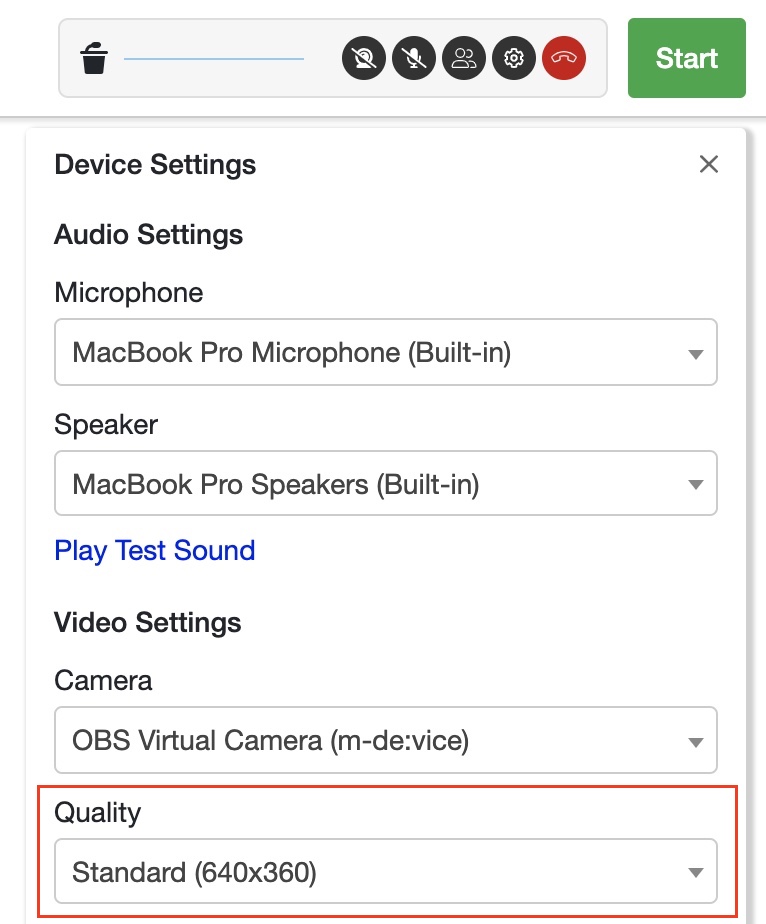Viewport: 766px width, 924px height.
Task: Click the Quality field label
Action: [x=98, y=813]
